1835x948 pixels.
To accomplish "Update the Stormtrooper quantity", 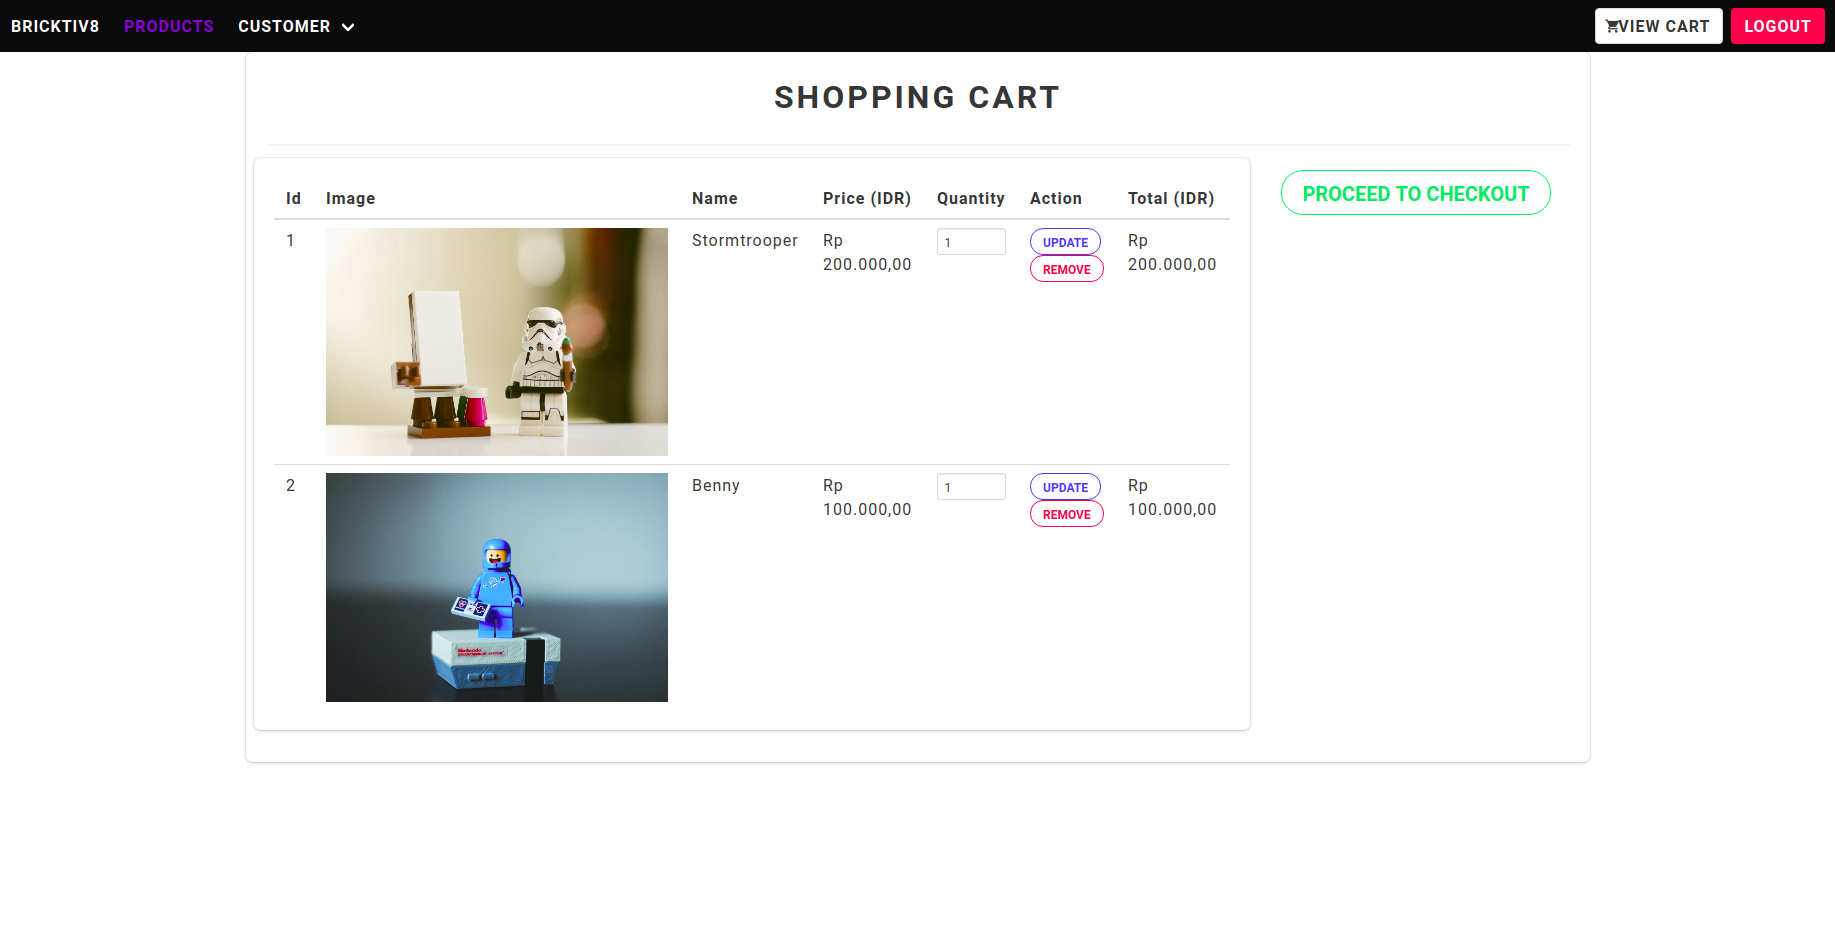I will point(1065,242).
